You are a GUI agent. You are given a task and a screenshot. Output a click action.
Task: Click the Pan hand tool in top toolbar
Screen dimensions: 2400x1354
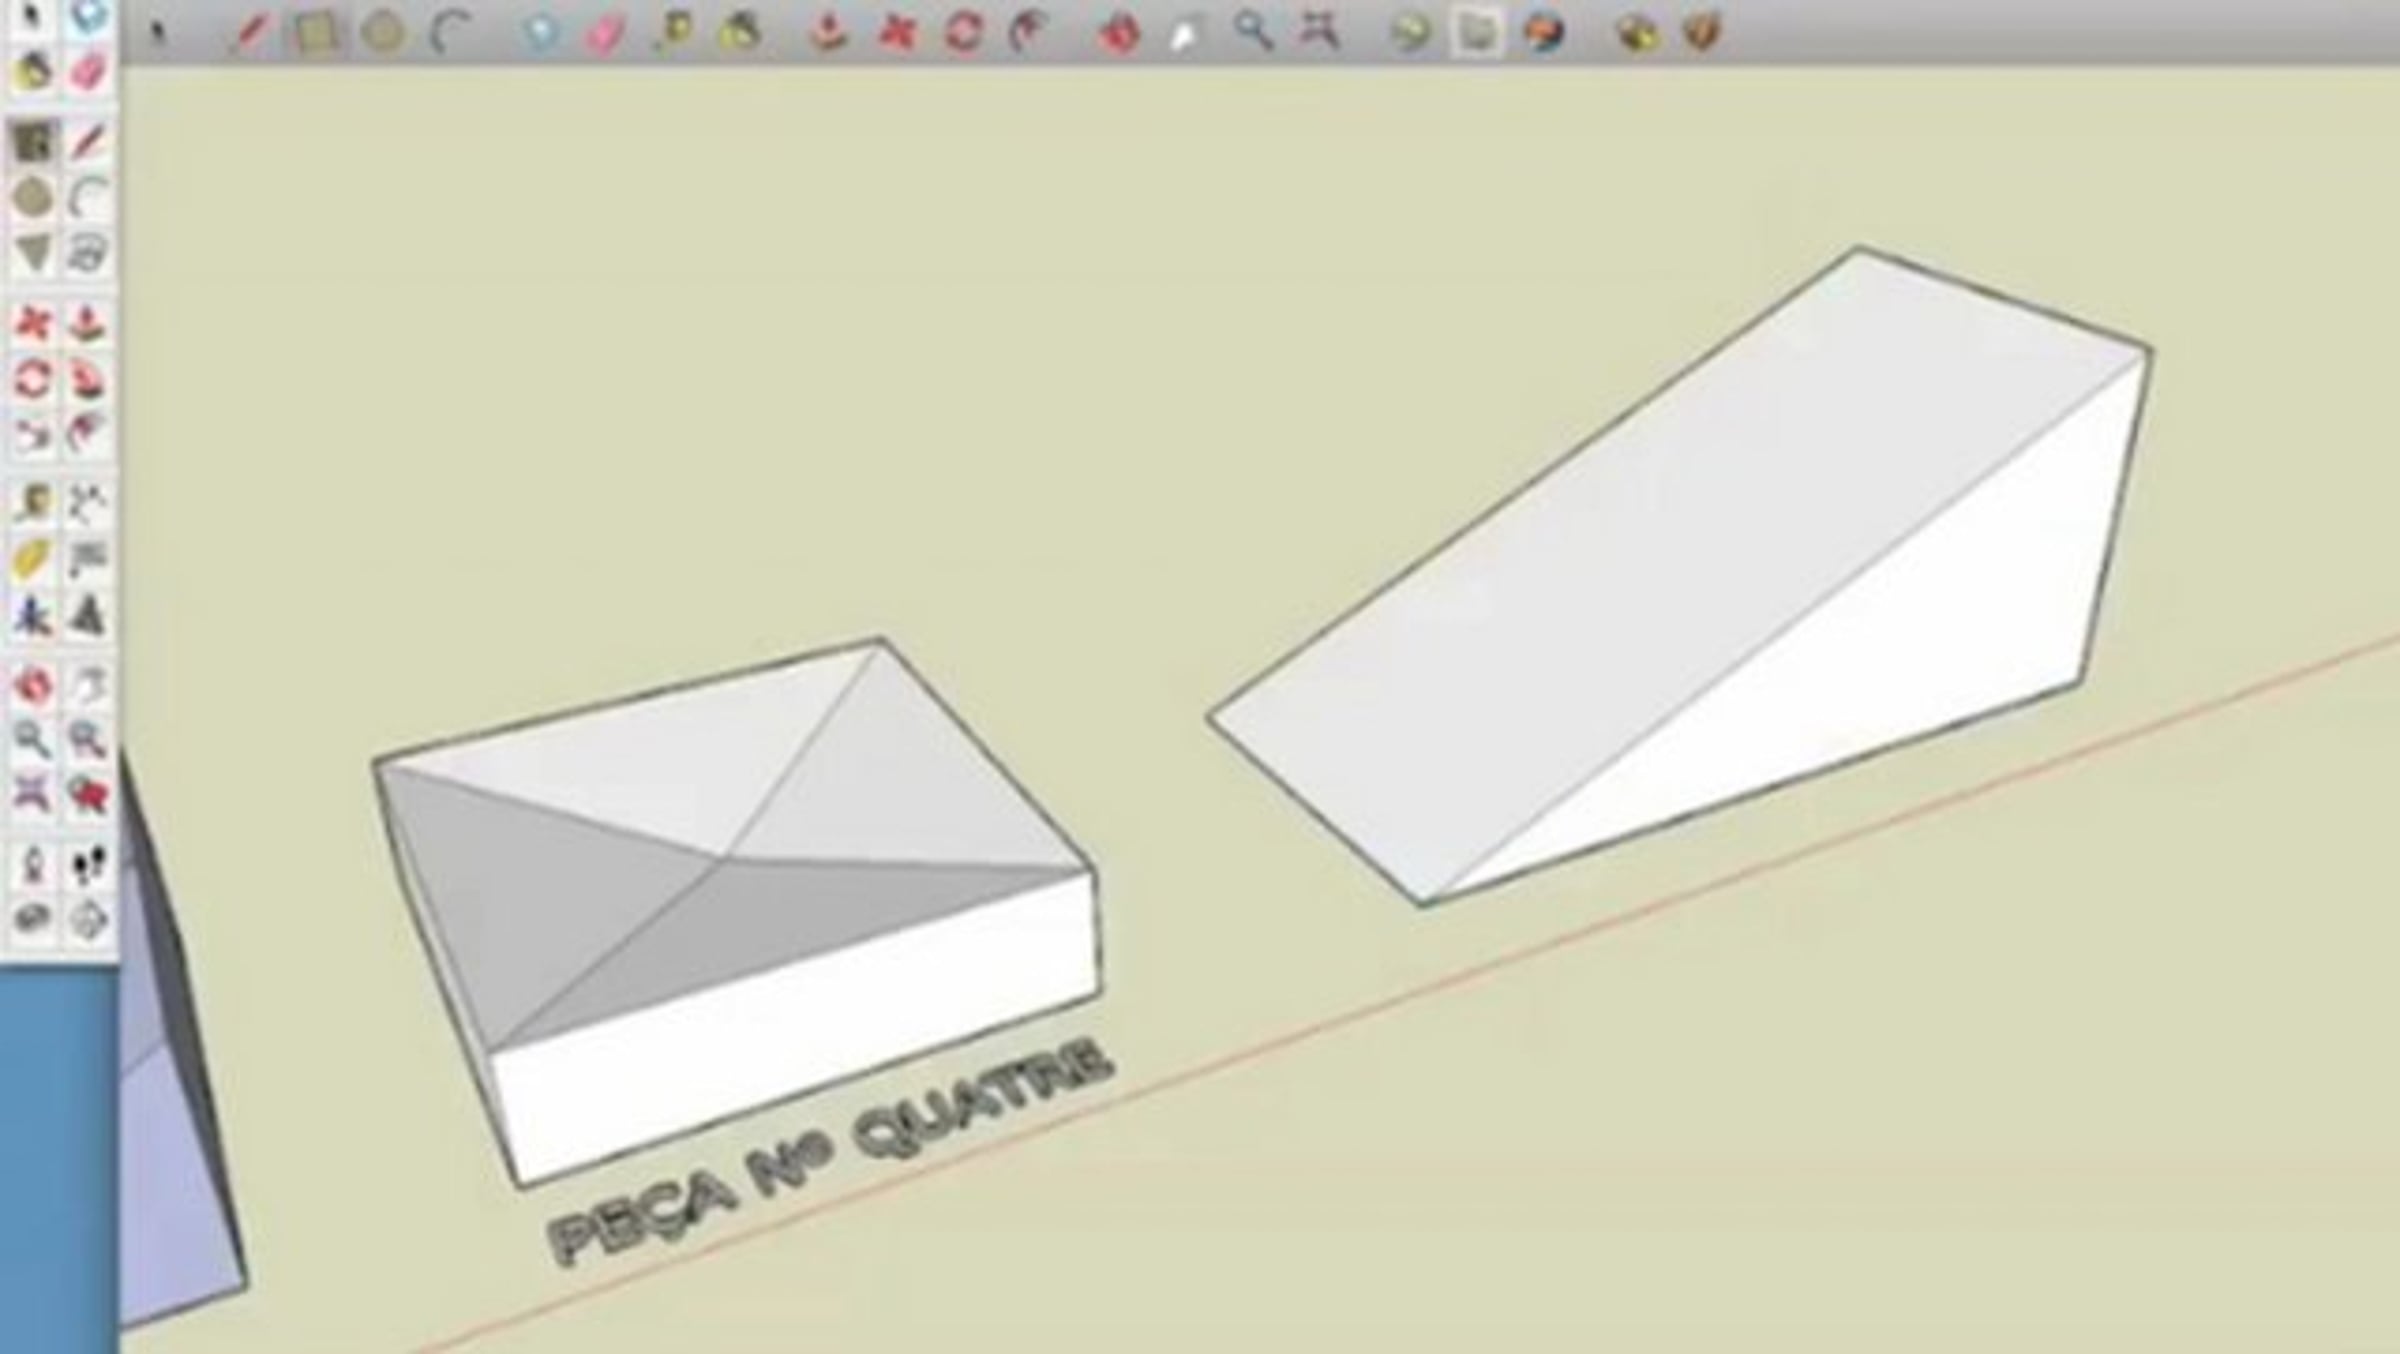[x=1184, y=36]
